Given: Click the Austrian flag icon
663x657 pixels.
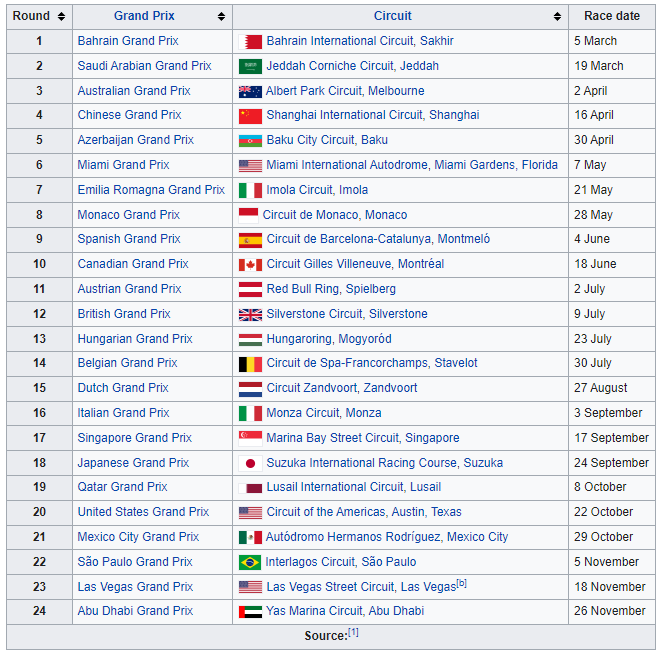Looking at the screenshot, I should pyautogui.click(x=250, y=290).
